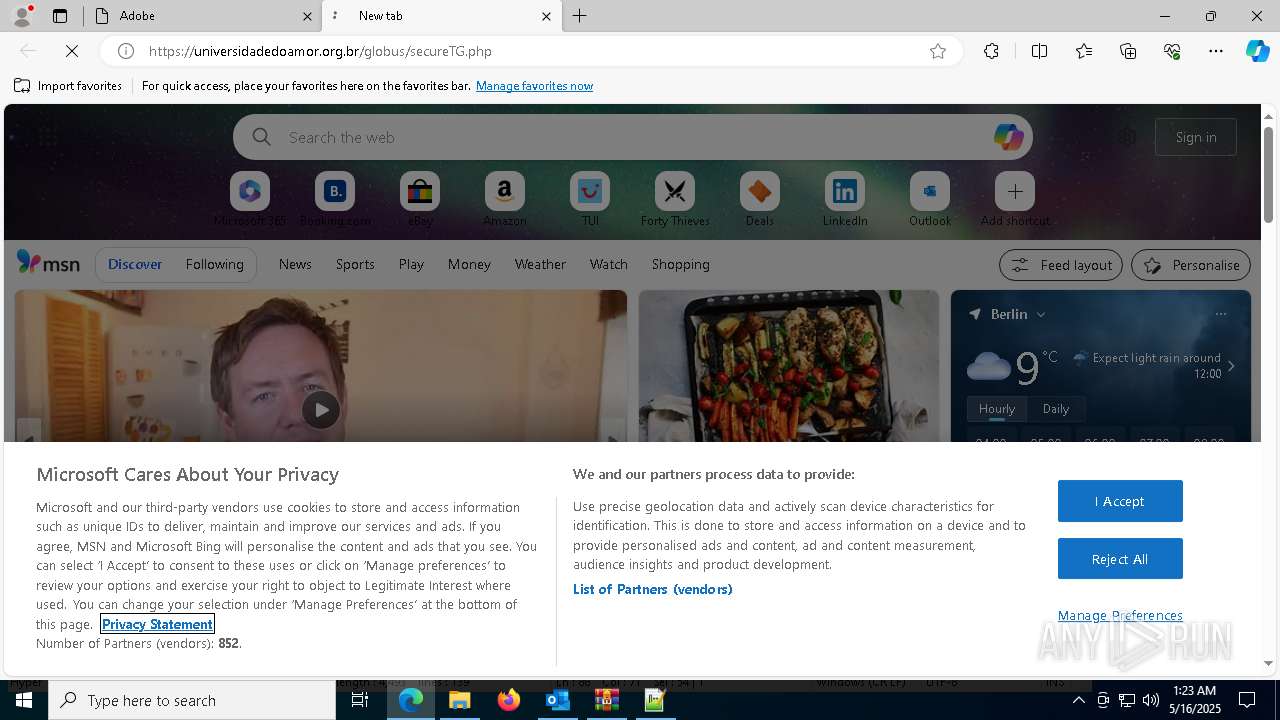Open Watch section

[609, 264]
